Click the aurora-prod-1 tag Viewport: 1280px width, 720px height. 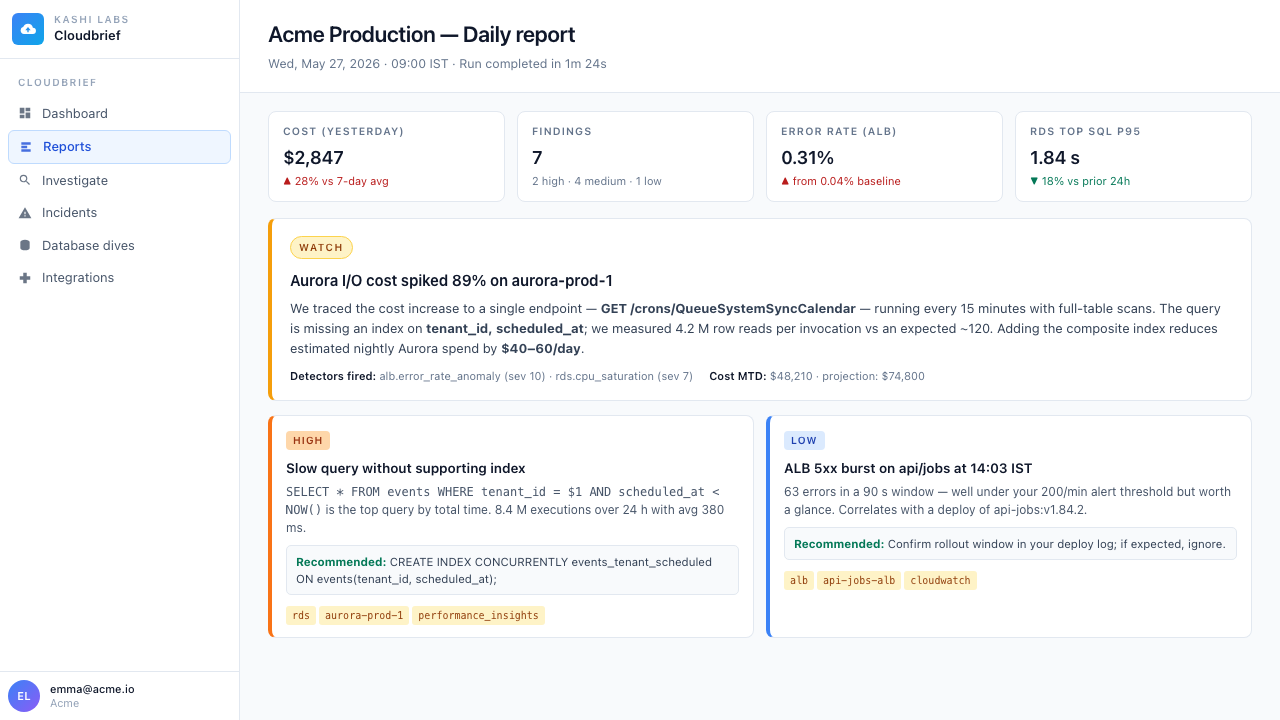364,615
